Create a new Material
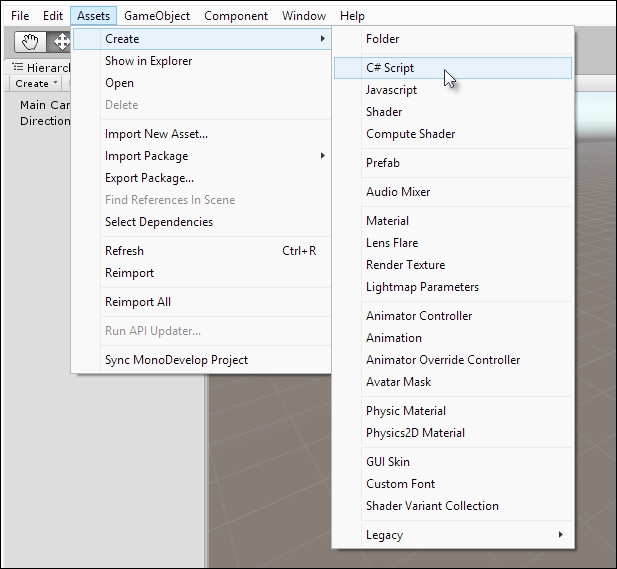This screenshot has width=617, height=569. click(387, 221)
